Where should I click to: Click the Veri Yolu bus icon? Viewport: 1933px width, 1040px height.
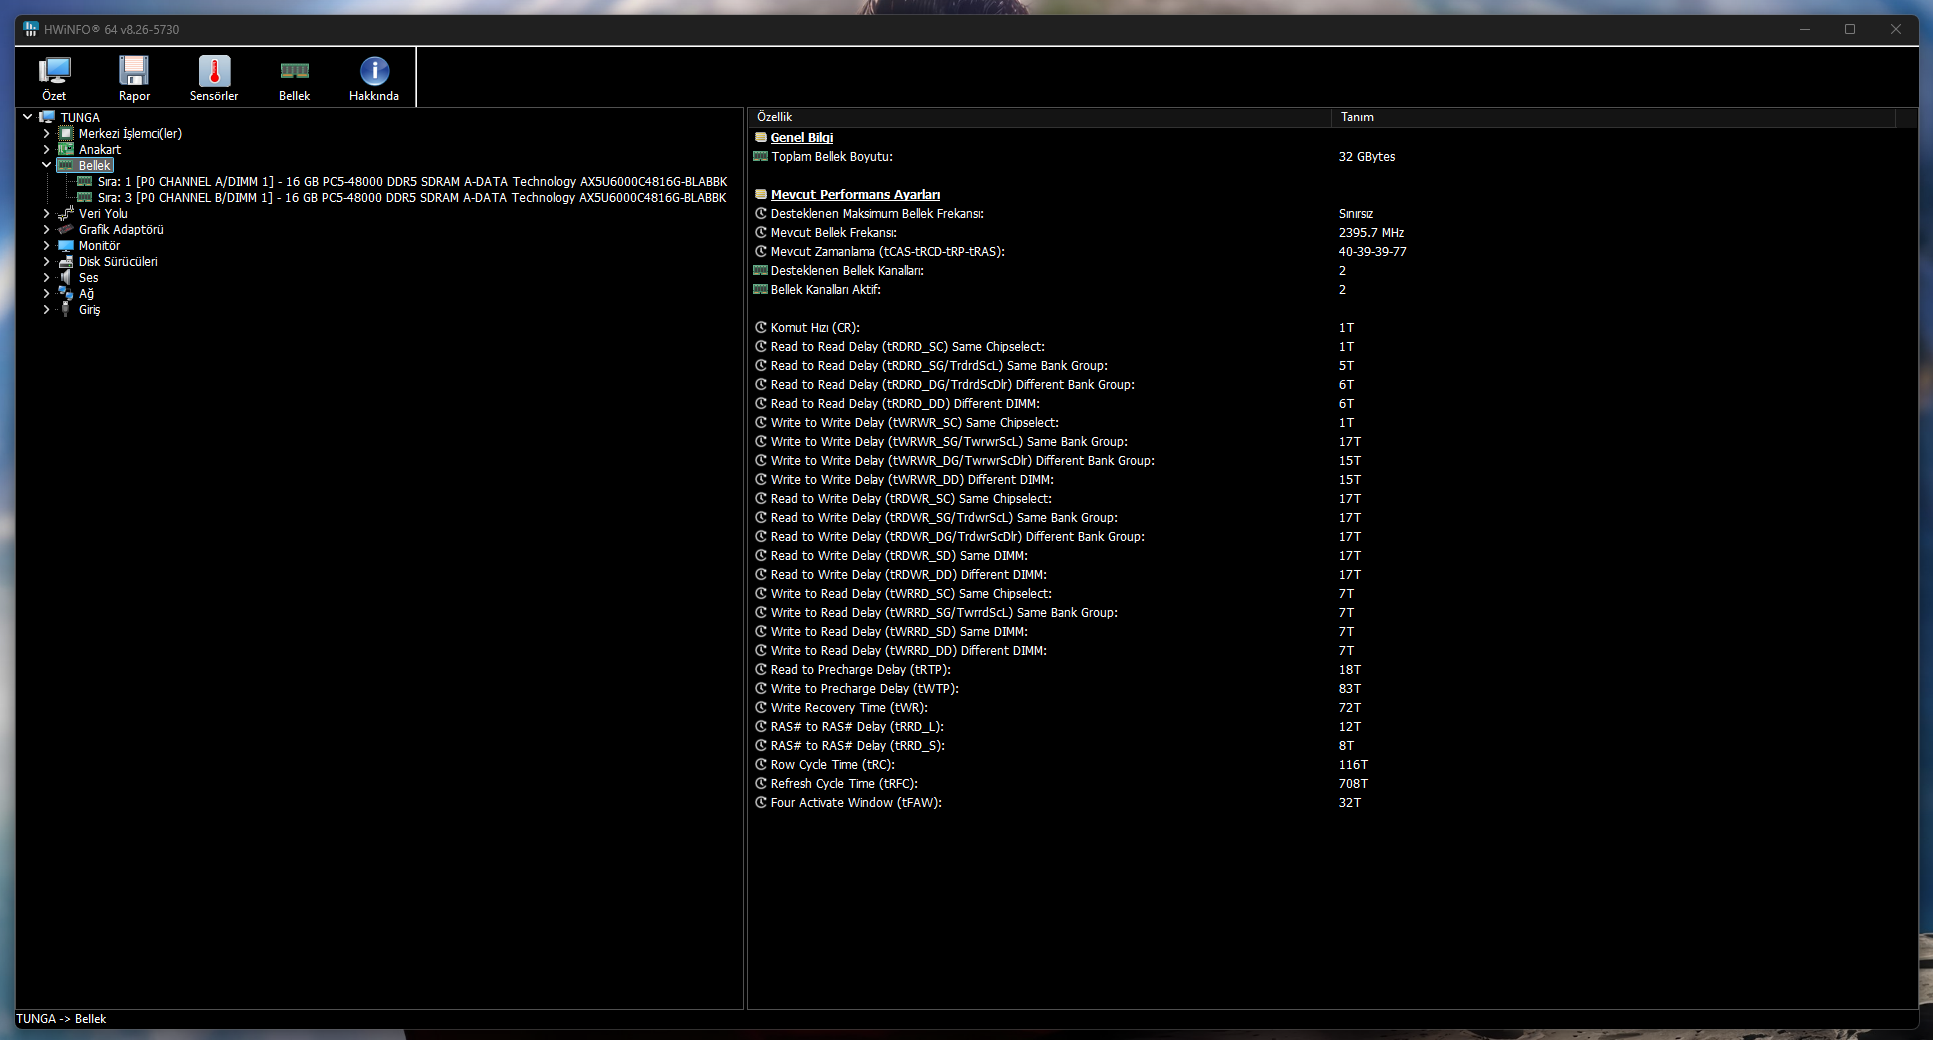tap(66, 213)
